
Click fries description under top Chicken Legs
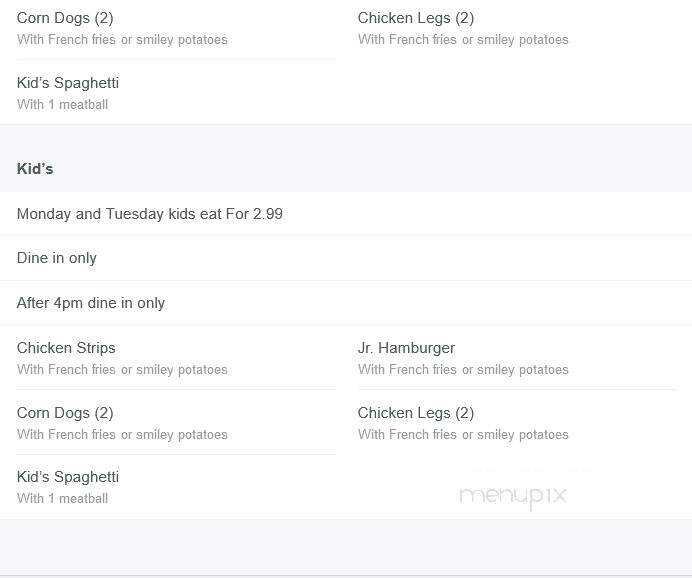[x=463, y=40]
